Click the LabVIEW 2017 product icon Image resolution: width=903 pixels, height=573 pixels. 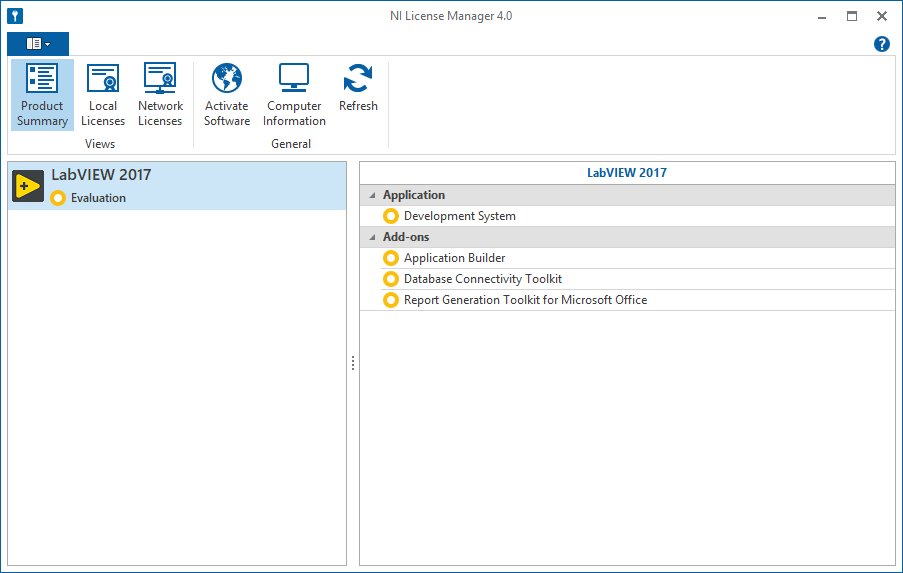28,186
